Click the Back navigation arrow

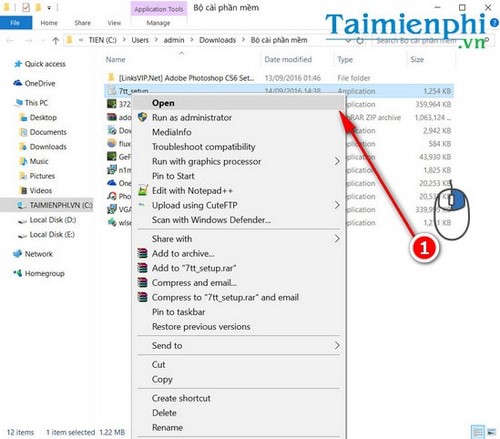[10, 41]
